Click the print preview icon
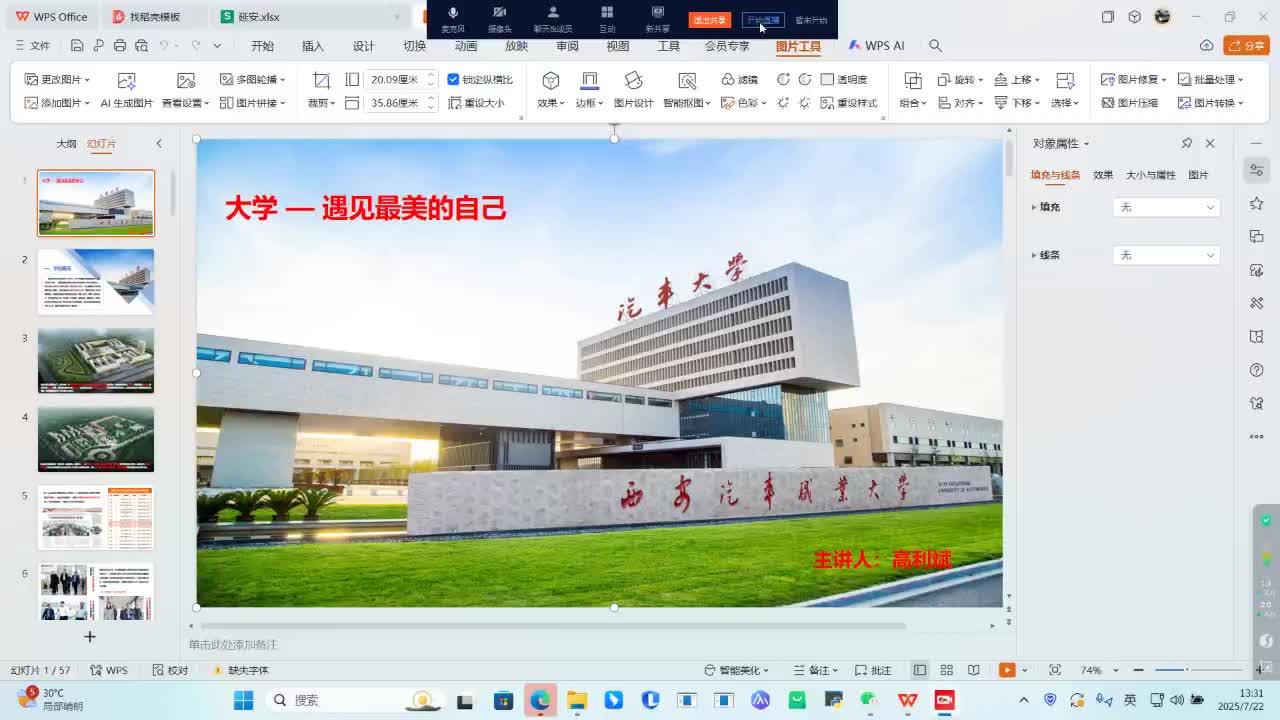Viewport: 1280px width, 720px height. (x=141, y=46)
